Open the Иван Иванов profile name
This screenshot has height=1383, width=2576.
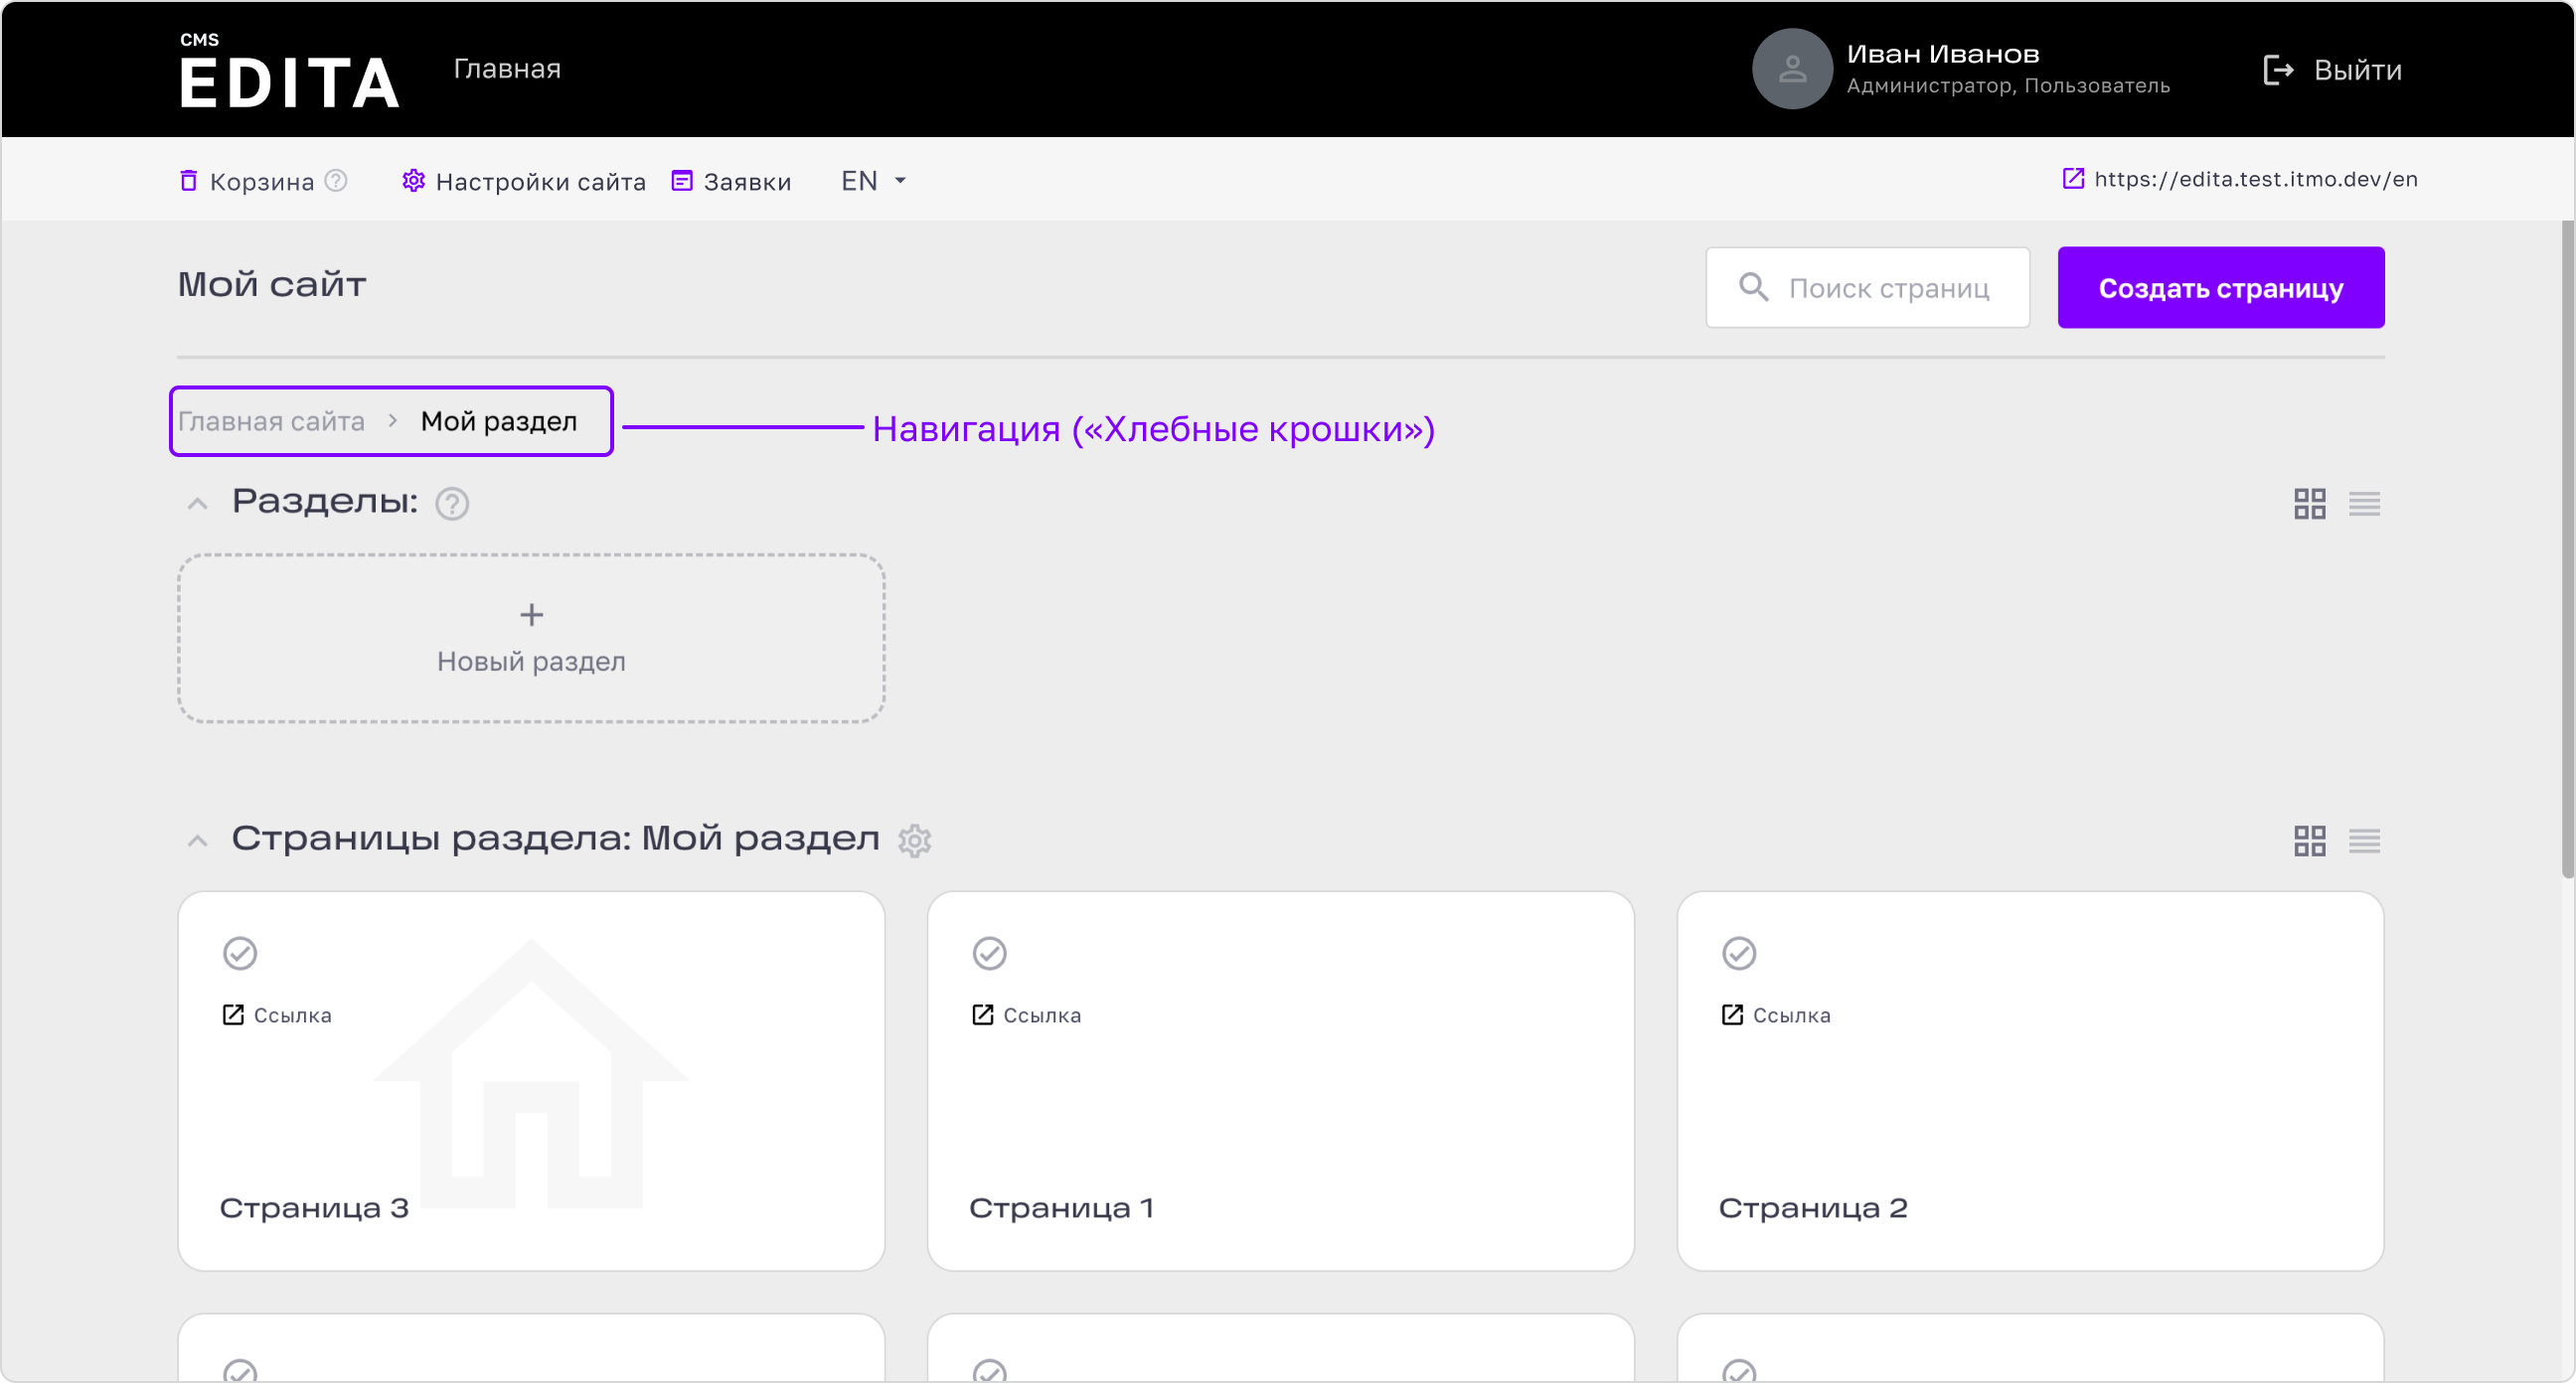tap(1942, 54)
